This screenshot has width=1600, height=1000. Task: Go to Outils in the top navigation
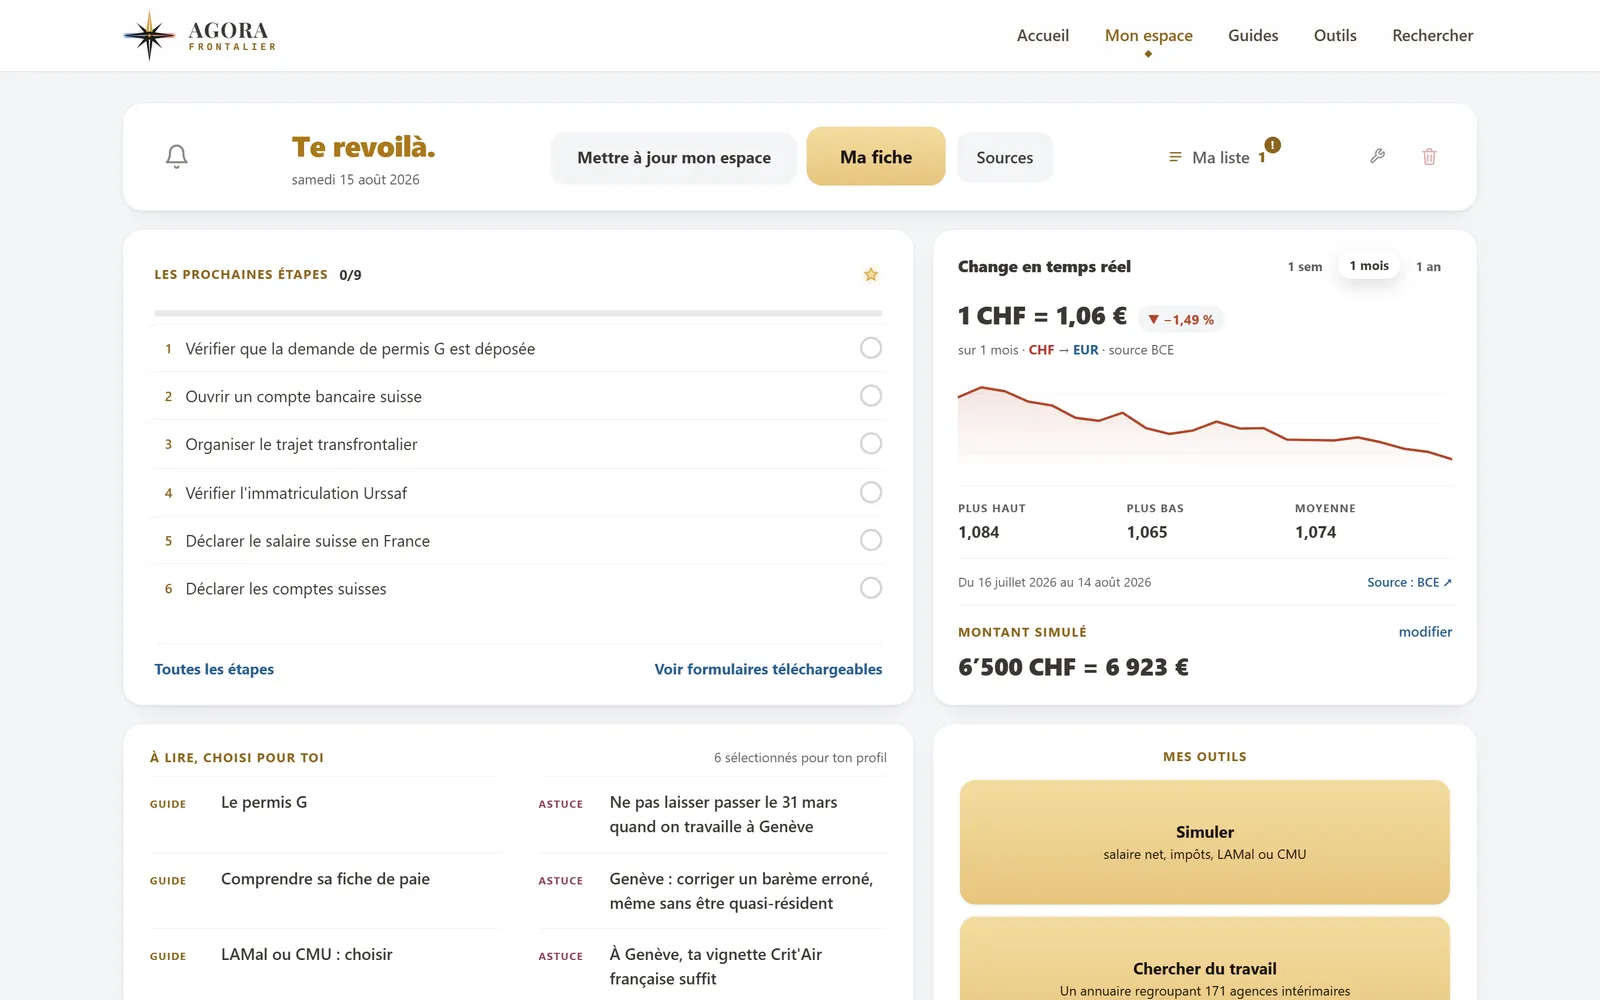pyautogui.click(x=1335, y=36)
